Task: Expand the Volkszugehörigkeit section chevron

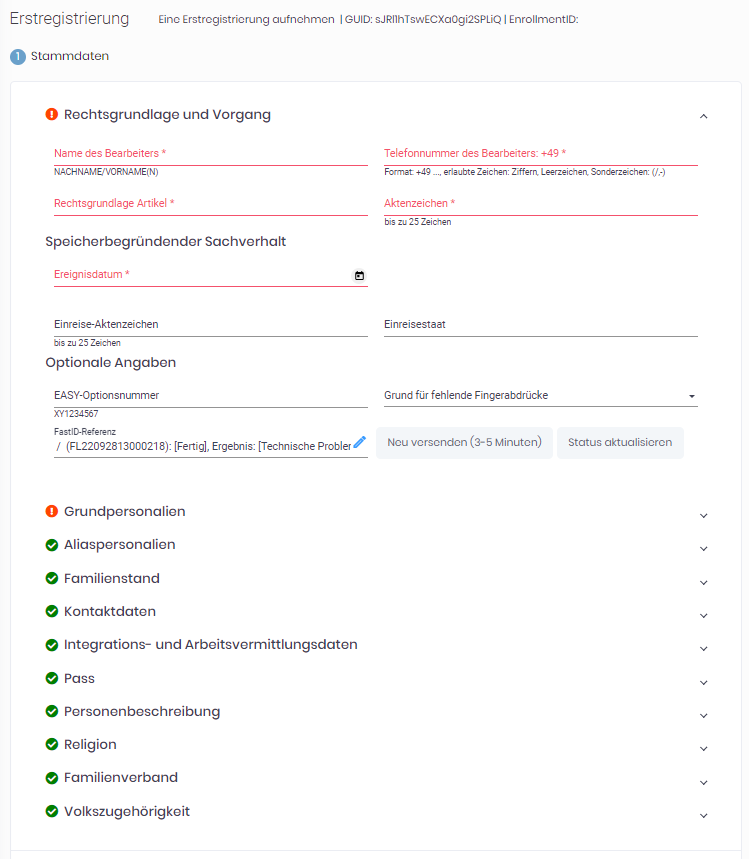Action: click(x=704, y=815)
